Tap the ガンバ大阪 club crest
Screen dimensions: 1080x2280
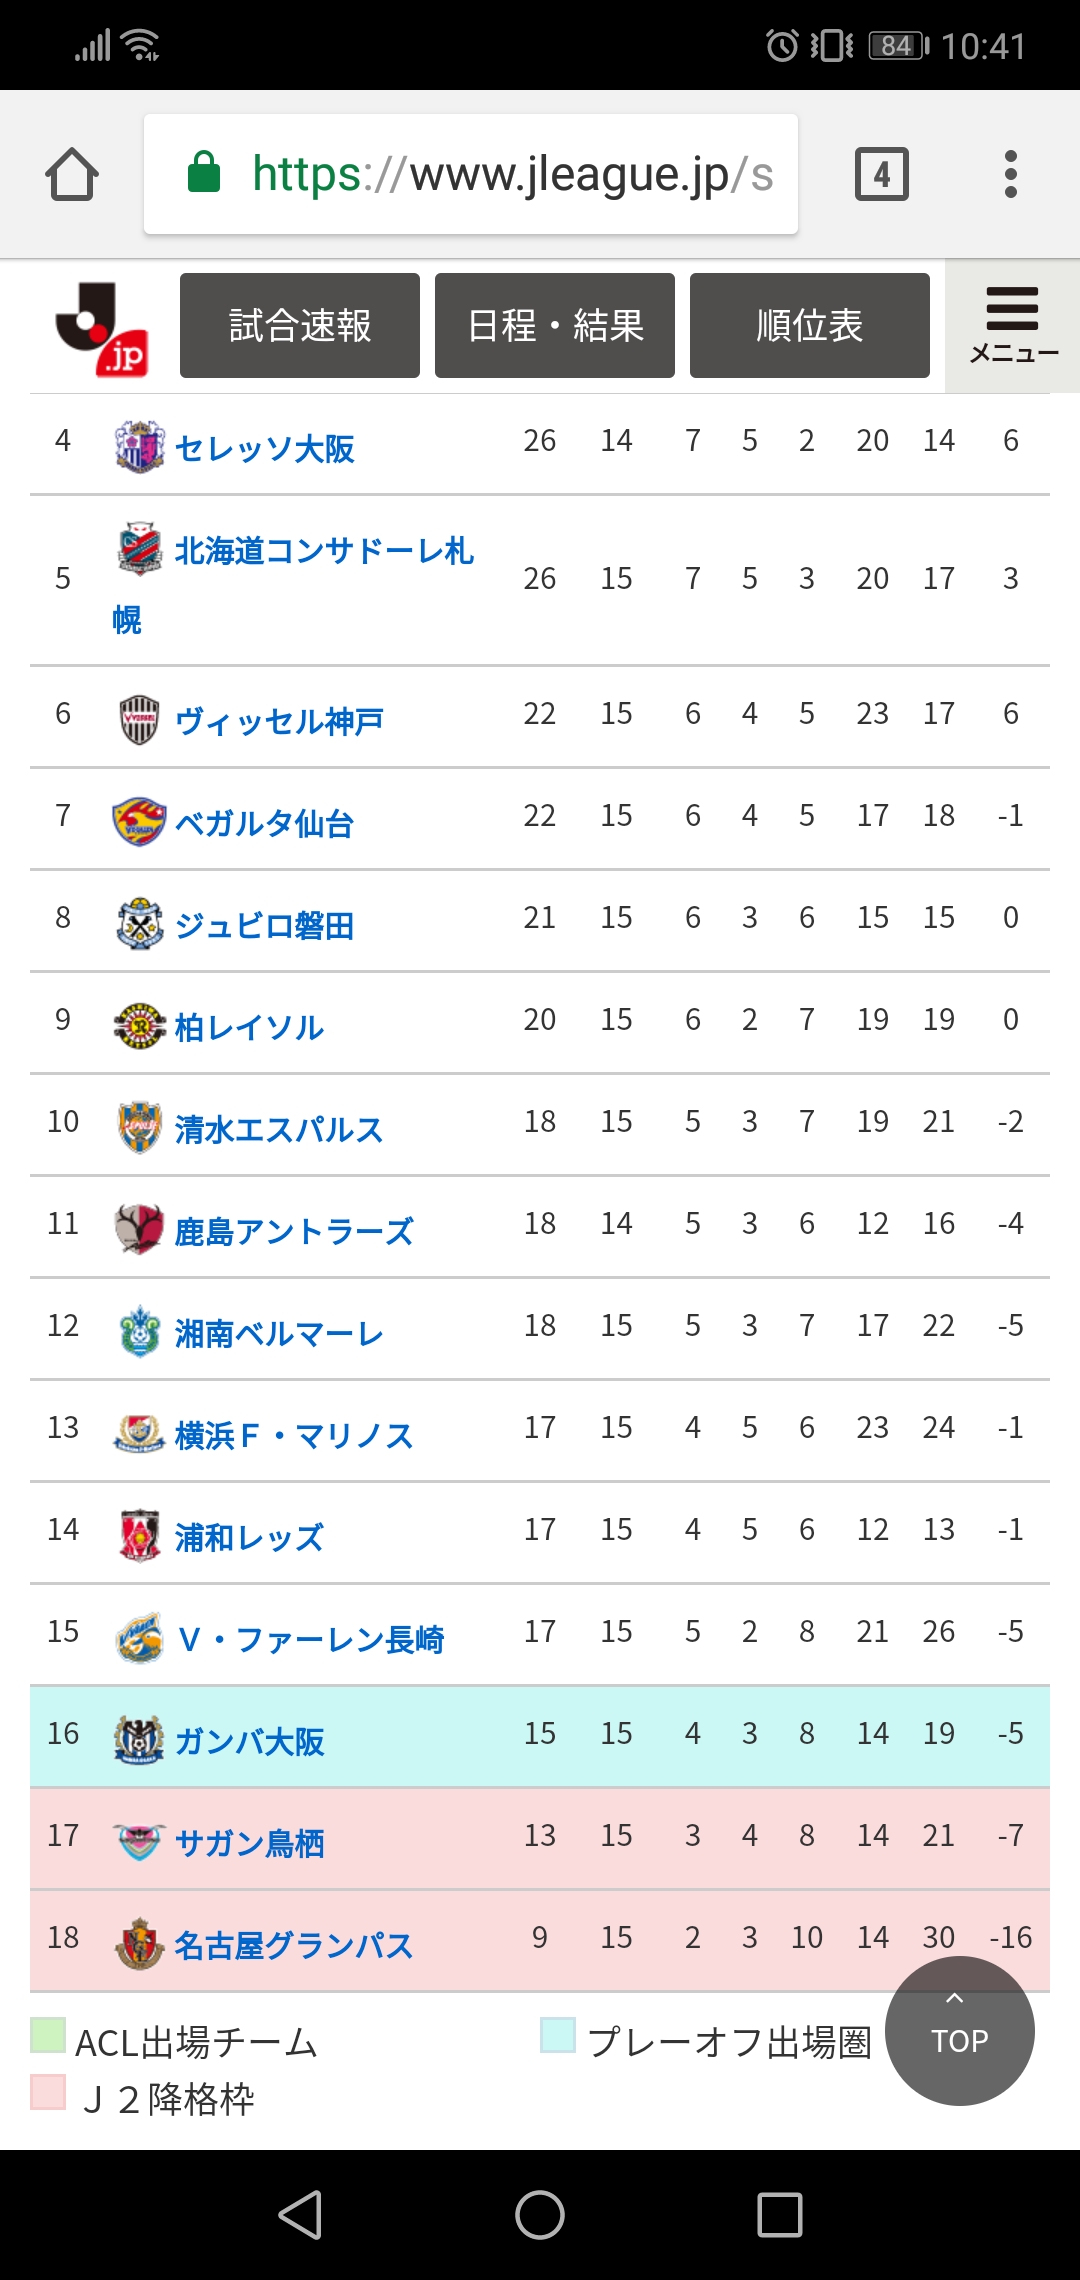pyautogui.click(x=139, y=1739)
